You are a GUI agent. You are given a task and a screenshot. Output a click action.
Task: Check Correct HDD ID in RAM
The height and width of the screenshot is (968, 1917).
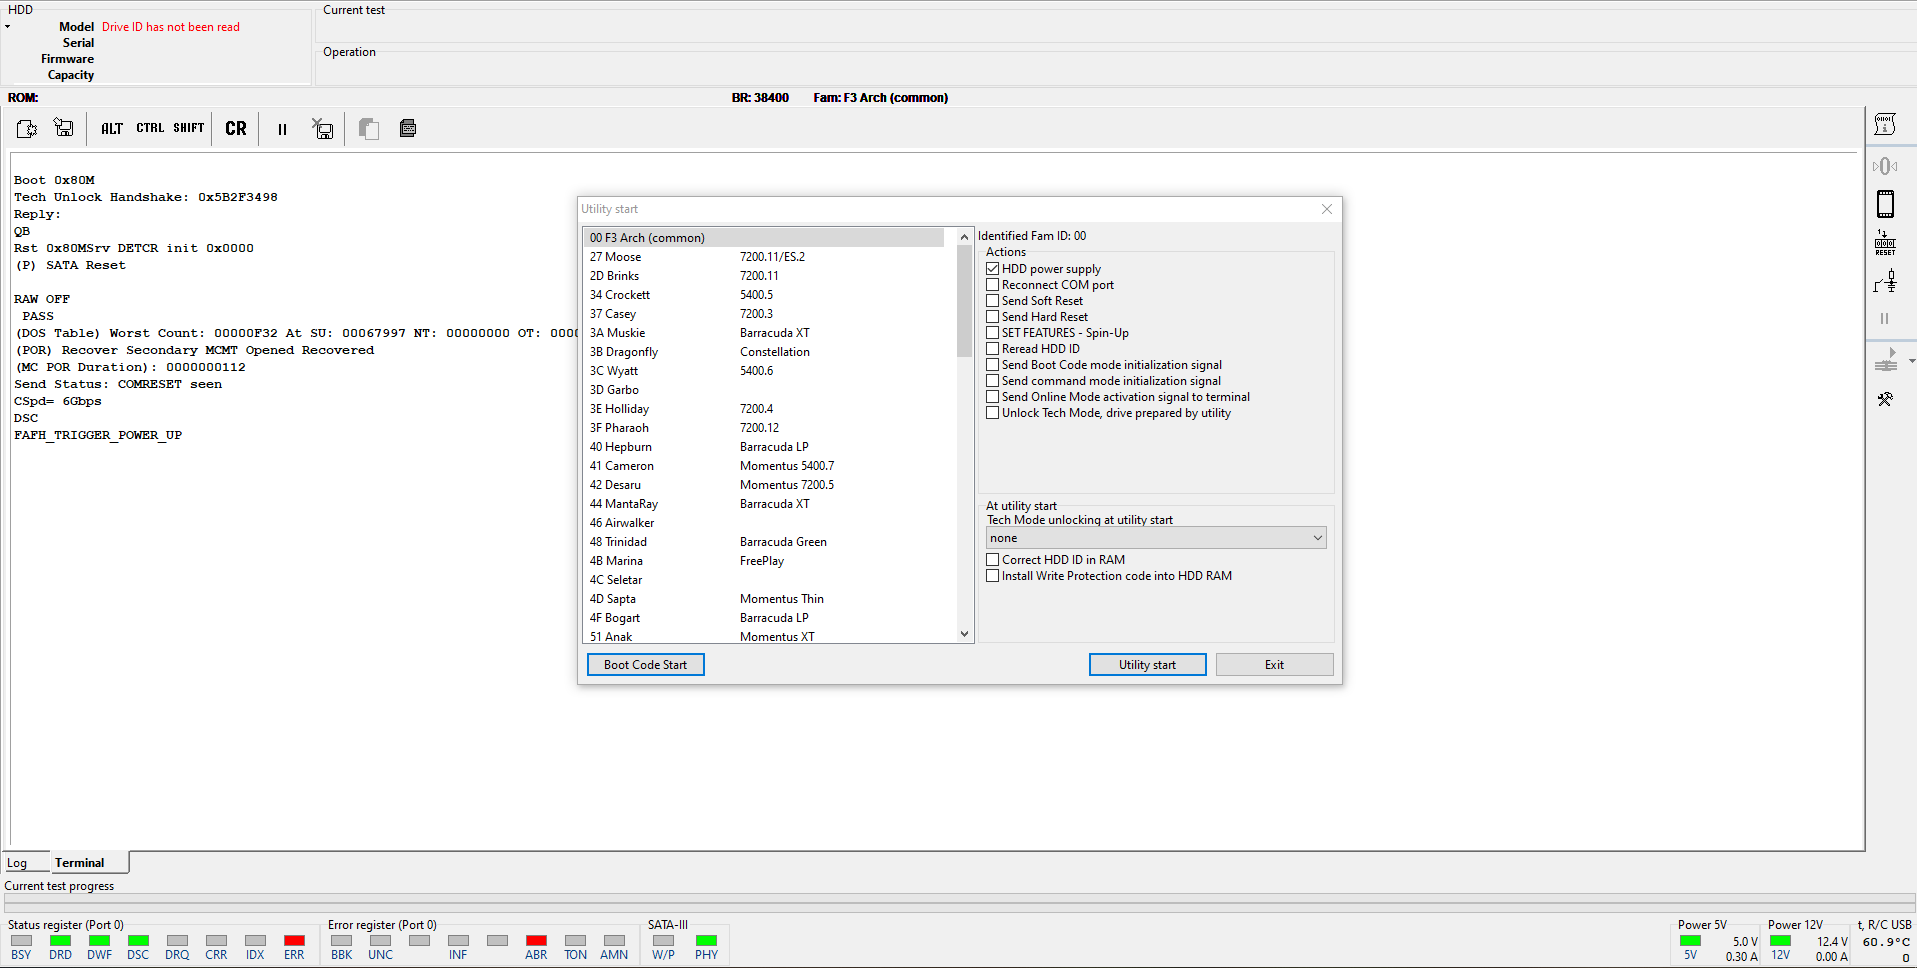(993, 560)
